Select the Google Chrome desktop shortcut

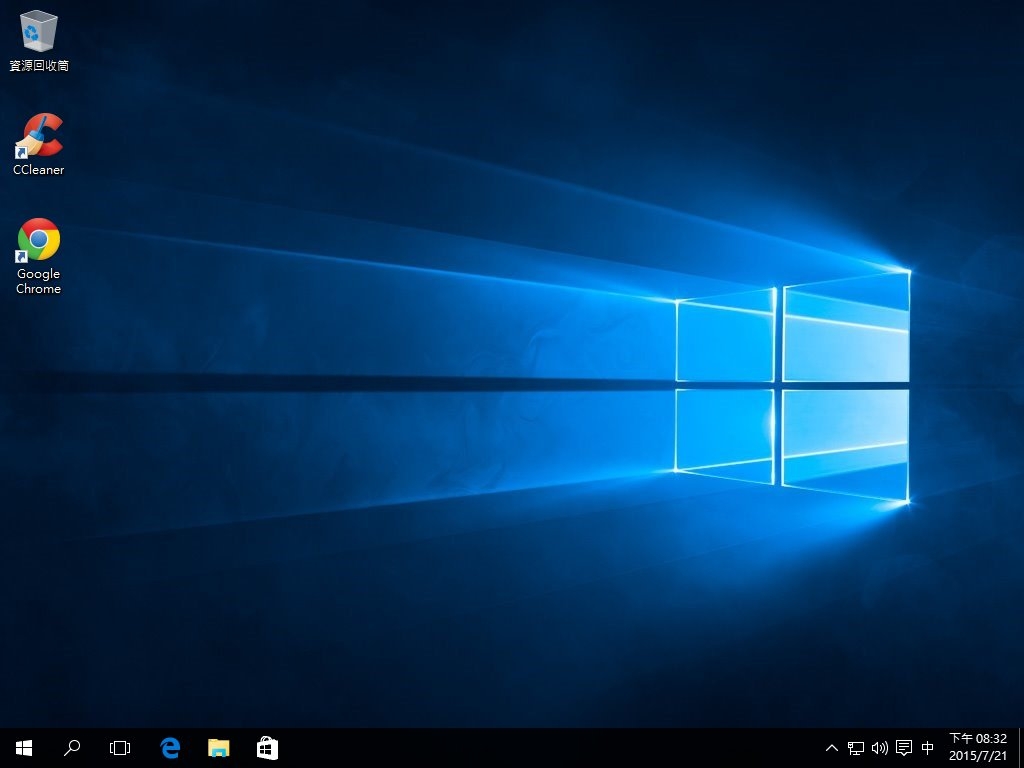[x=39, y=256]
